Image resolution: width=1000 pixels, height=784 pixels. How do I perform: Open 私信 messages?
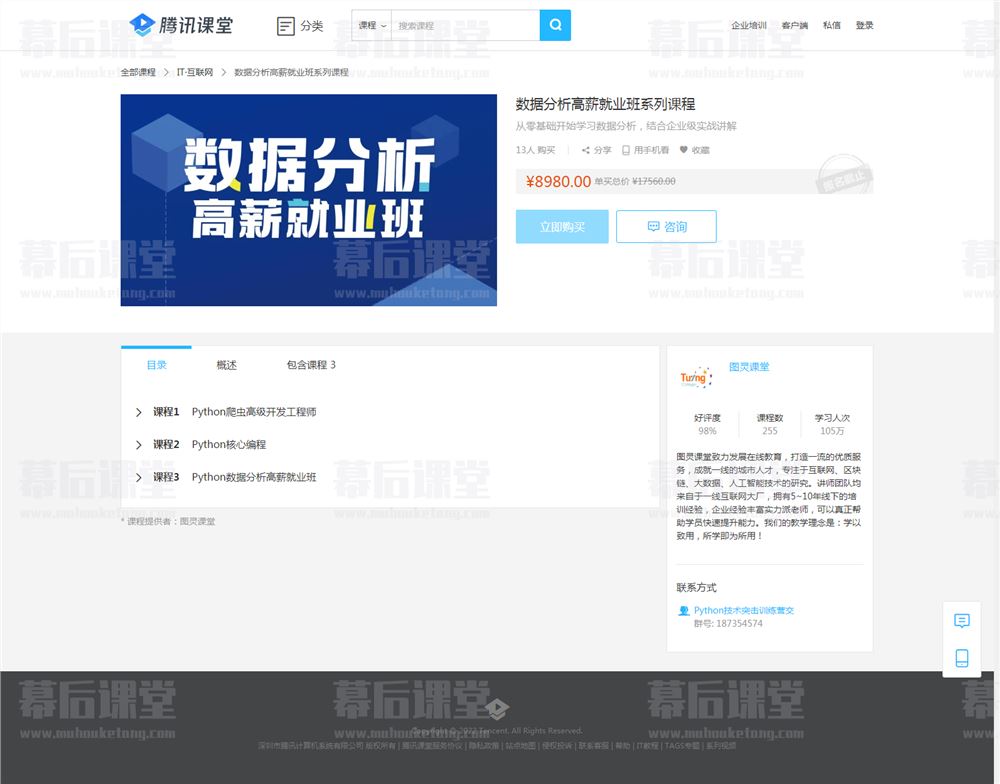pyautogui.click(x=832, y=26)
